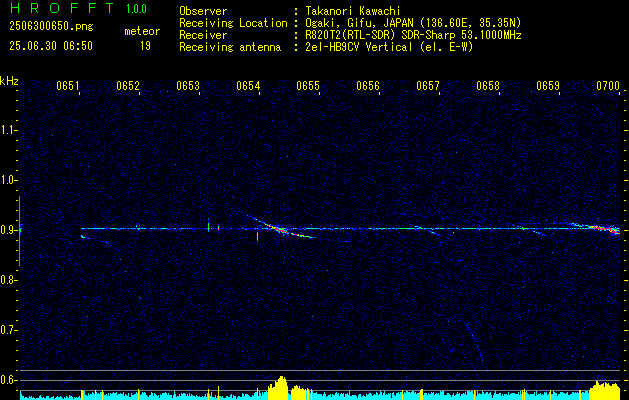The image size is (629, 400).
Task: Click time marker 0656
Action: [x=368, y=86]
